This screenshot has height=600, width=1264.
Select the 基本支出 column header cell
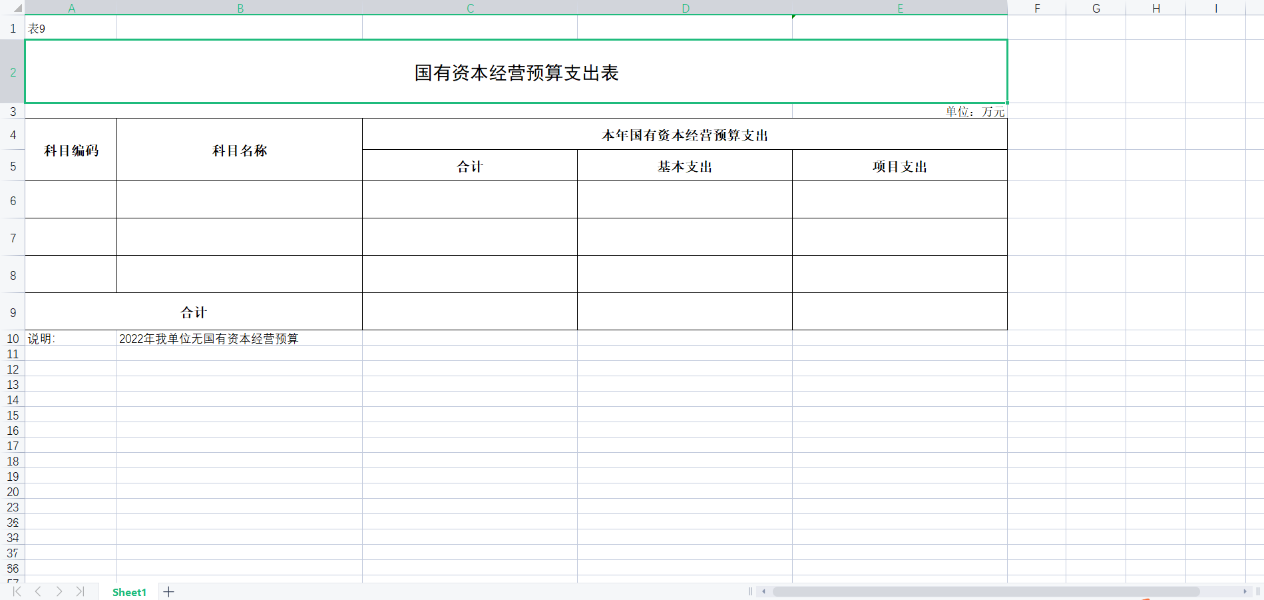point(684,165)
